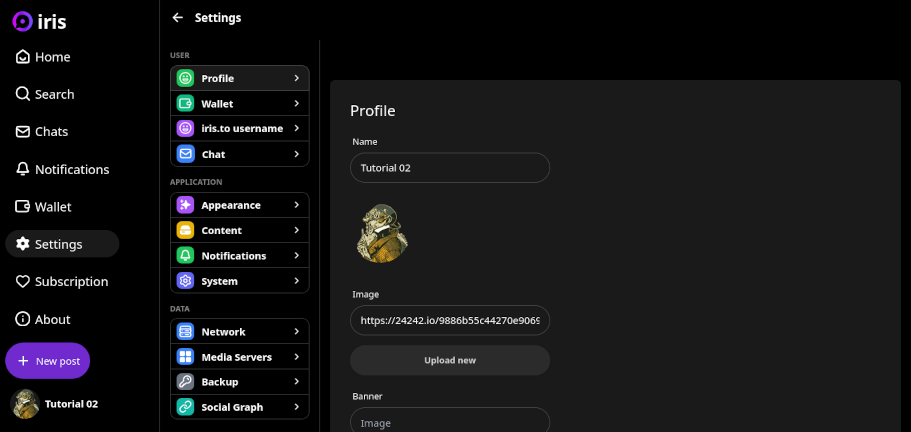Click the Search magnifier icon
Screen dimensions: 911x432
(x=23, y=94)
